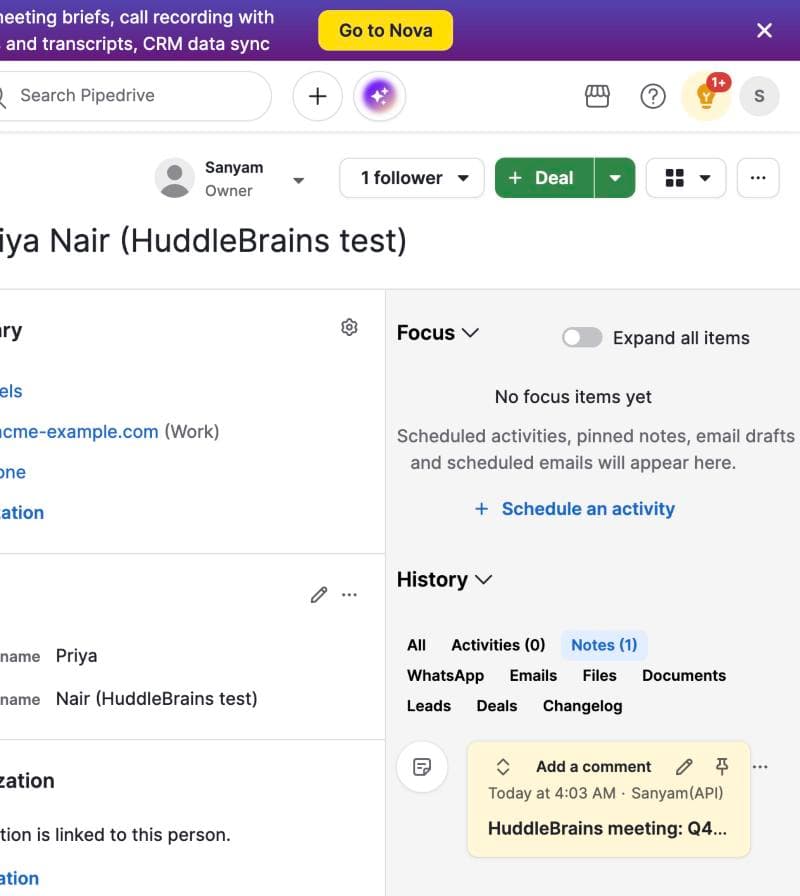Select the WhatsApp history tab
This screenshot has width=800, height=896.
click(x=446, y=675)
